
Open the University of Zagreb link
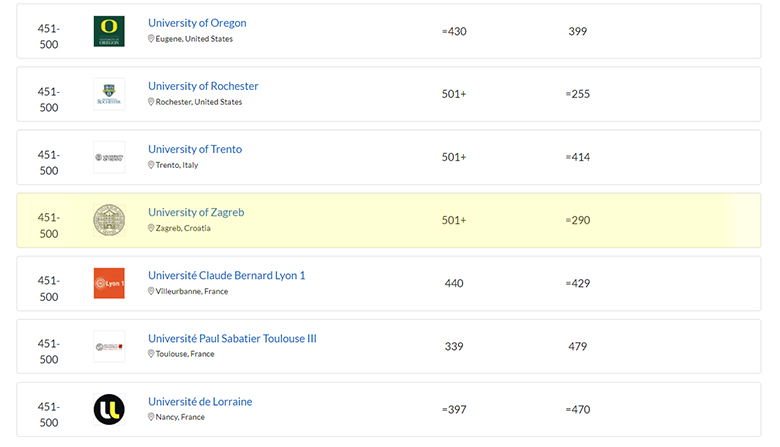pyautogui.click(x=196, y=212)
